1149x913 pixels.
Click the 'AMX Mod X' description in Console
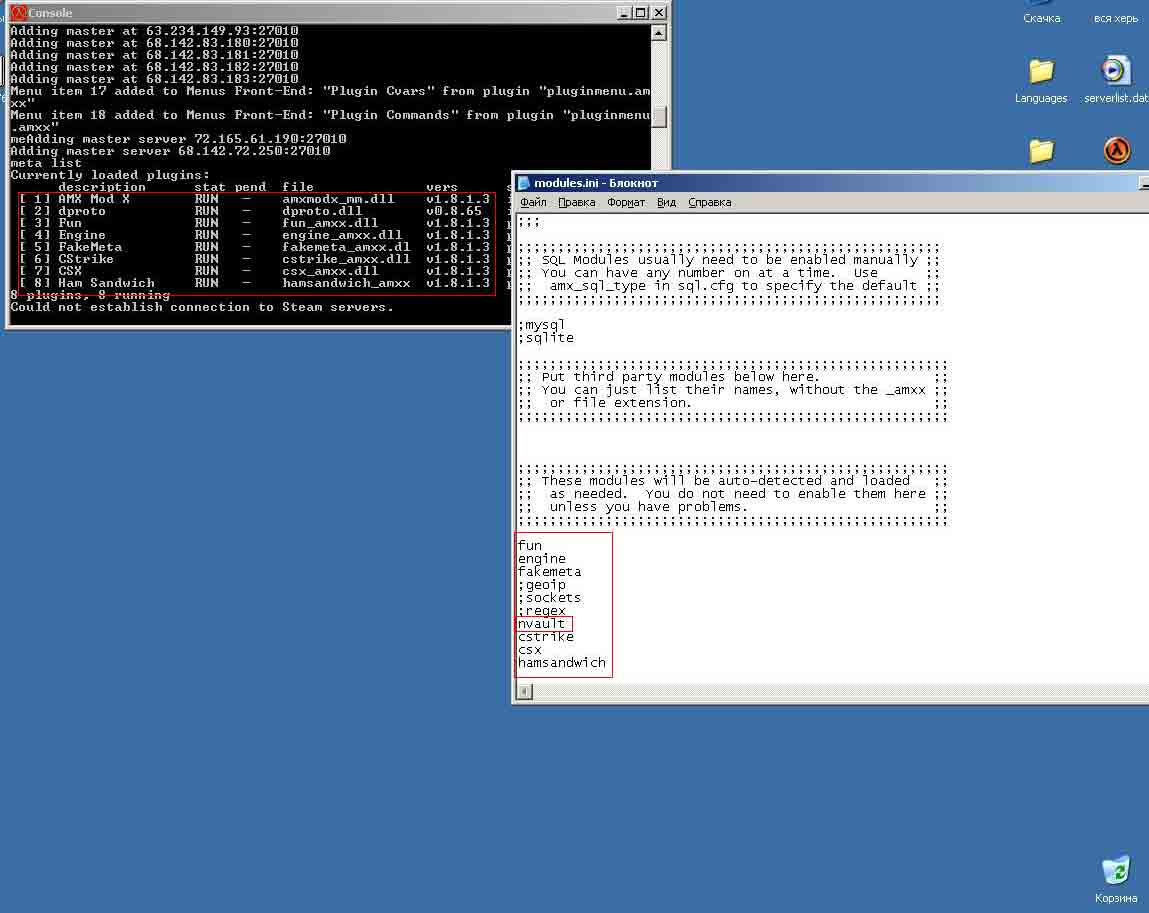[x=94, y=199]
